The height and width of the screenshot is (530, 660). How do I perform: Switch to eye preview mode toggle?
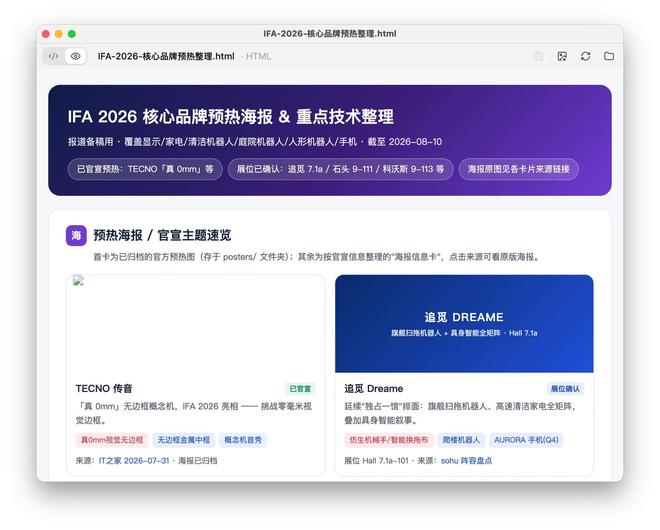[76, 56]
